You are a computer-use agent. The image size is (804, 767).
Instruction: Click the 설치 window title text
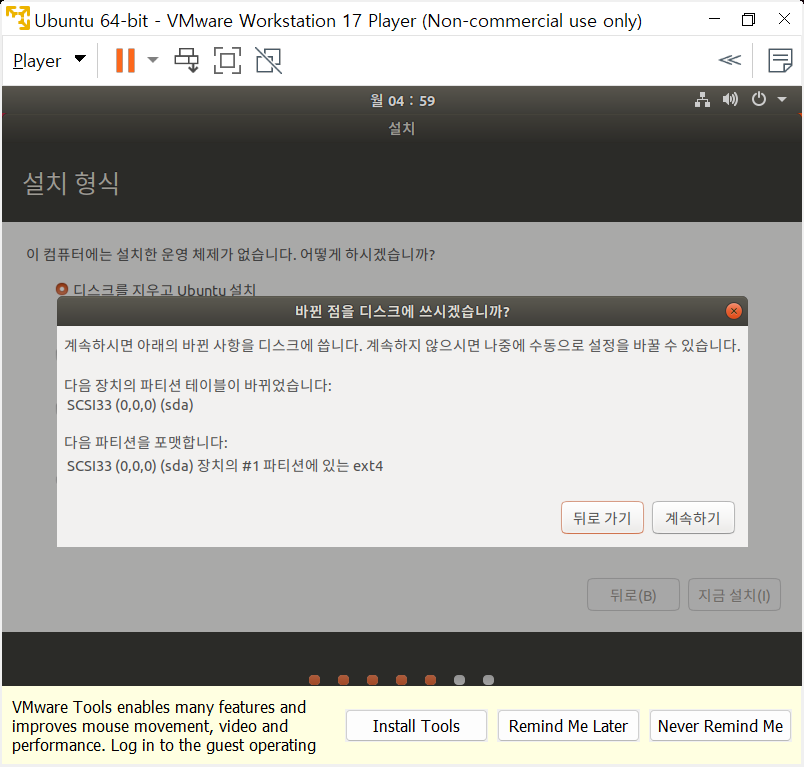[x=401, y=128]
